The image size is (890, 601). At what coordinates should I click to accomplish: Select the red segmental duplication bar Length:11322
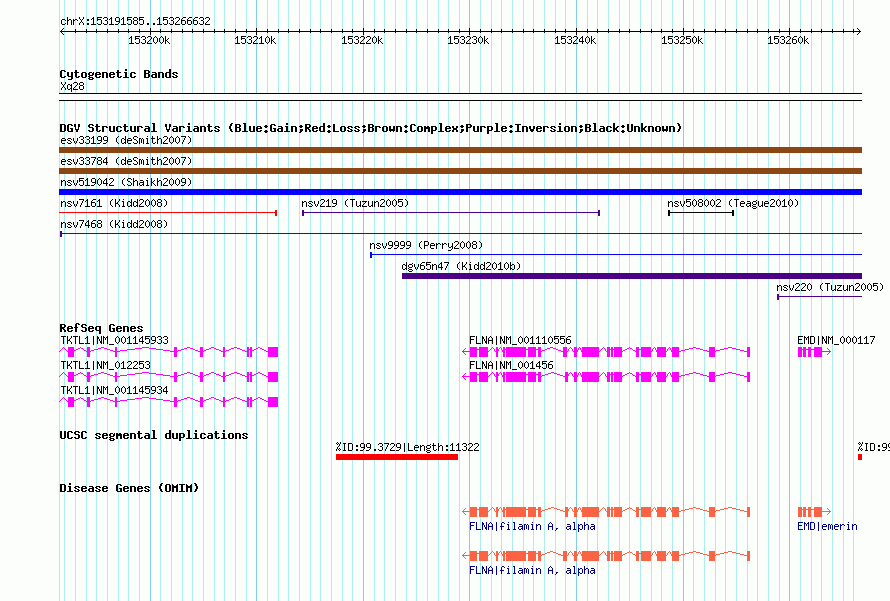pyautogui.click(x=397, y=457)
